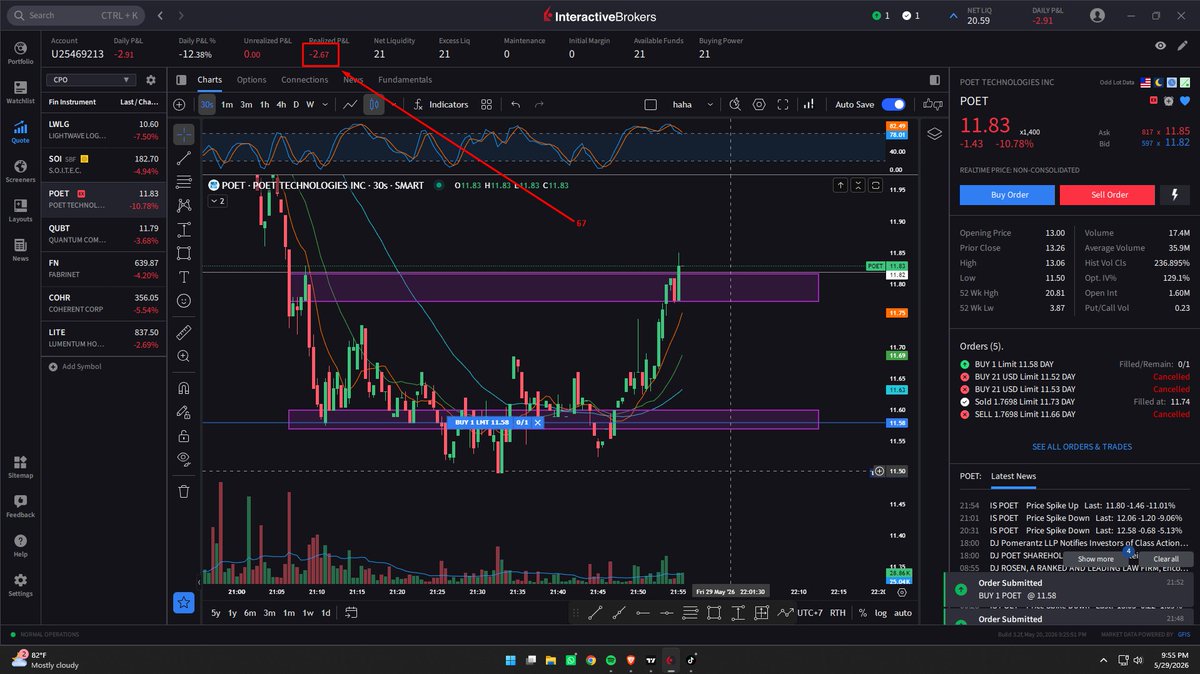Select the measure ruler tool
The width and height of the screenshot is (1200, 674).
pyautogui.click(x=184, y=332)
